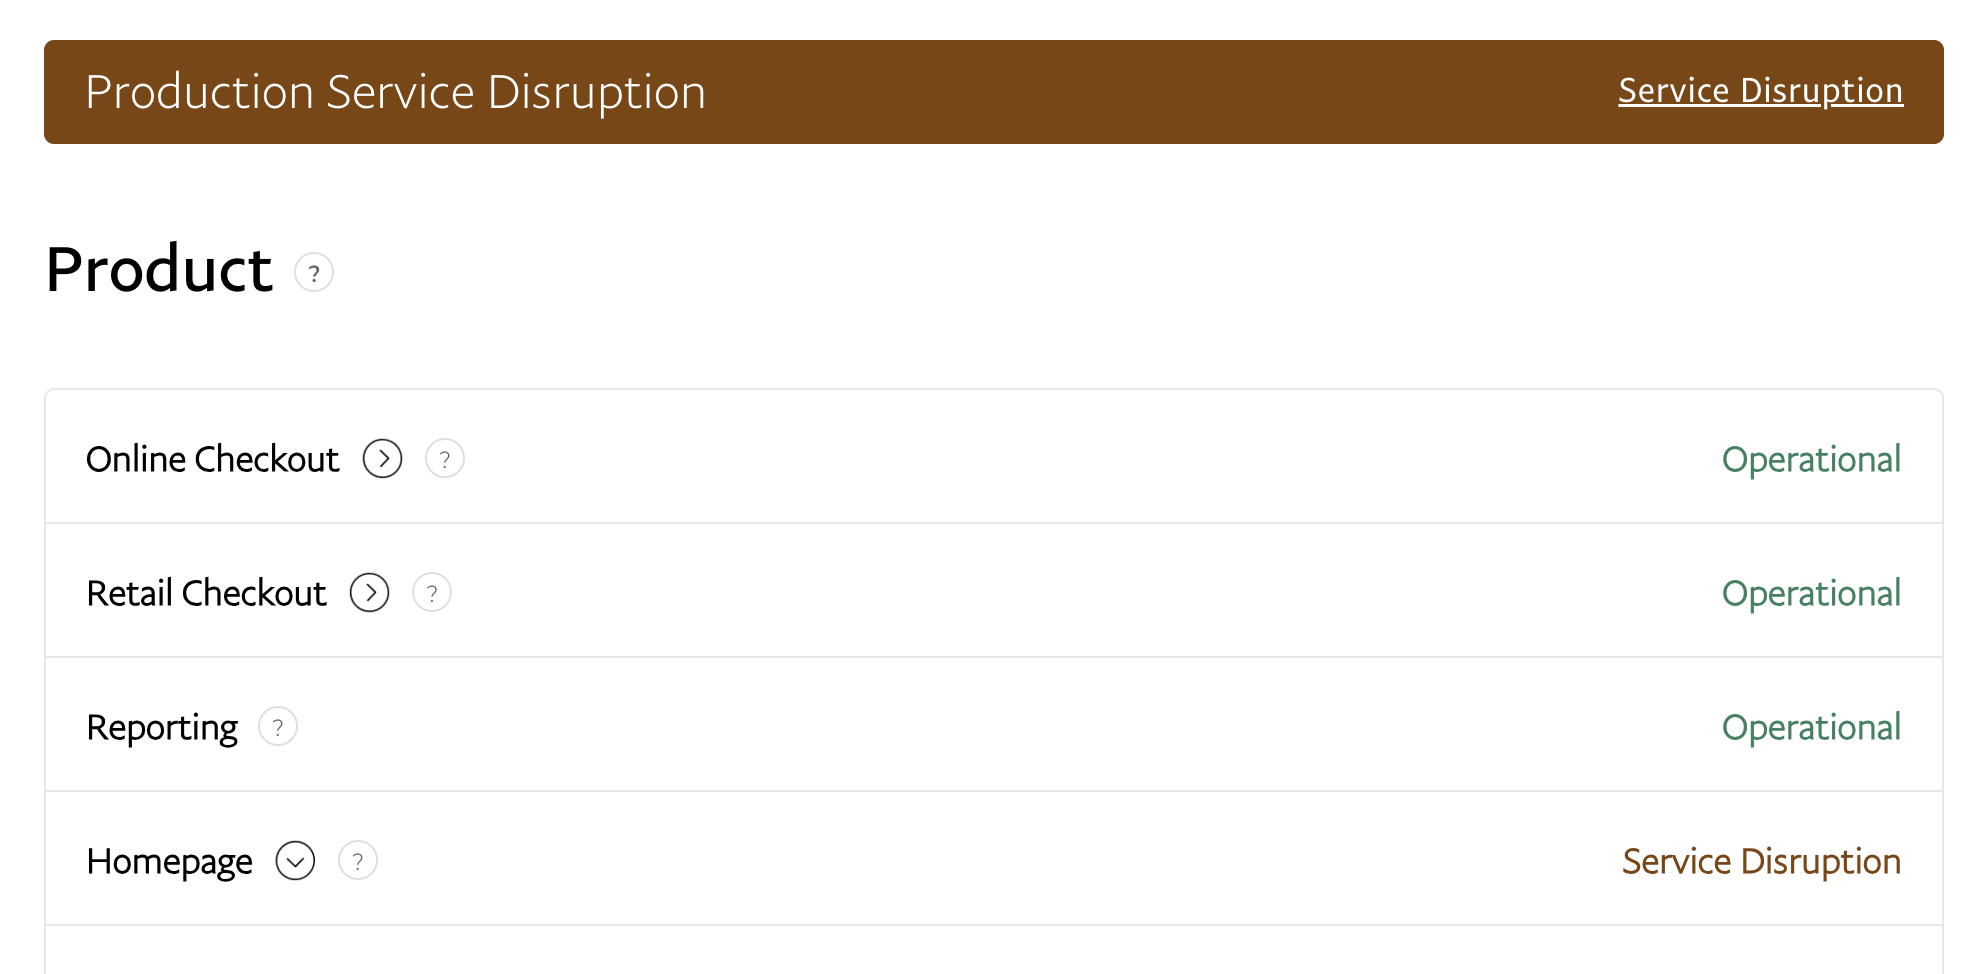Screen dimensions: 1984x974
Task: Click the question mark beside Retail Checkout
Action: coord(432,593)
